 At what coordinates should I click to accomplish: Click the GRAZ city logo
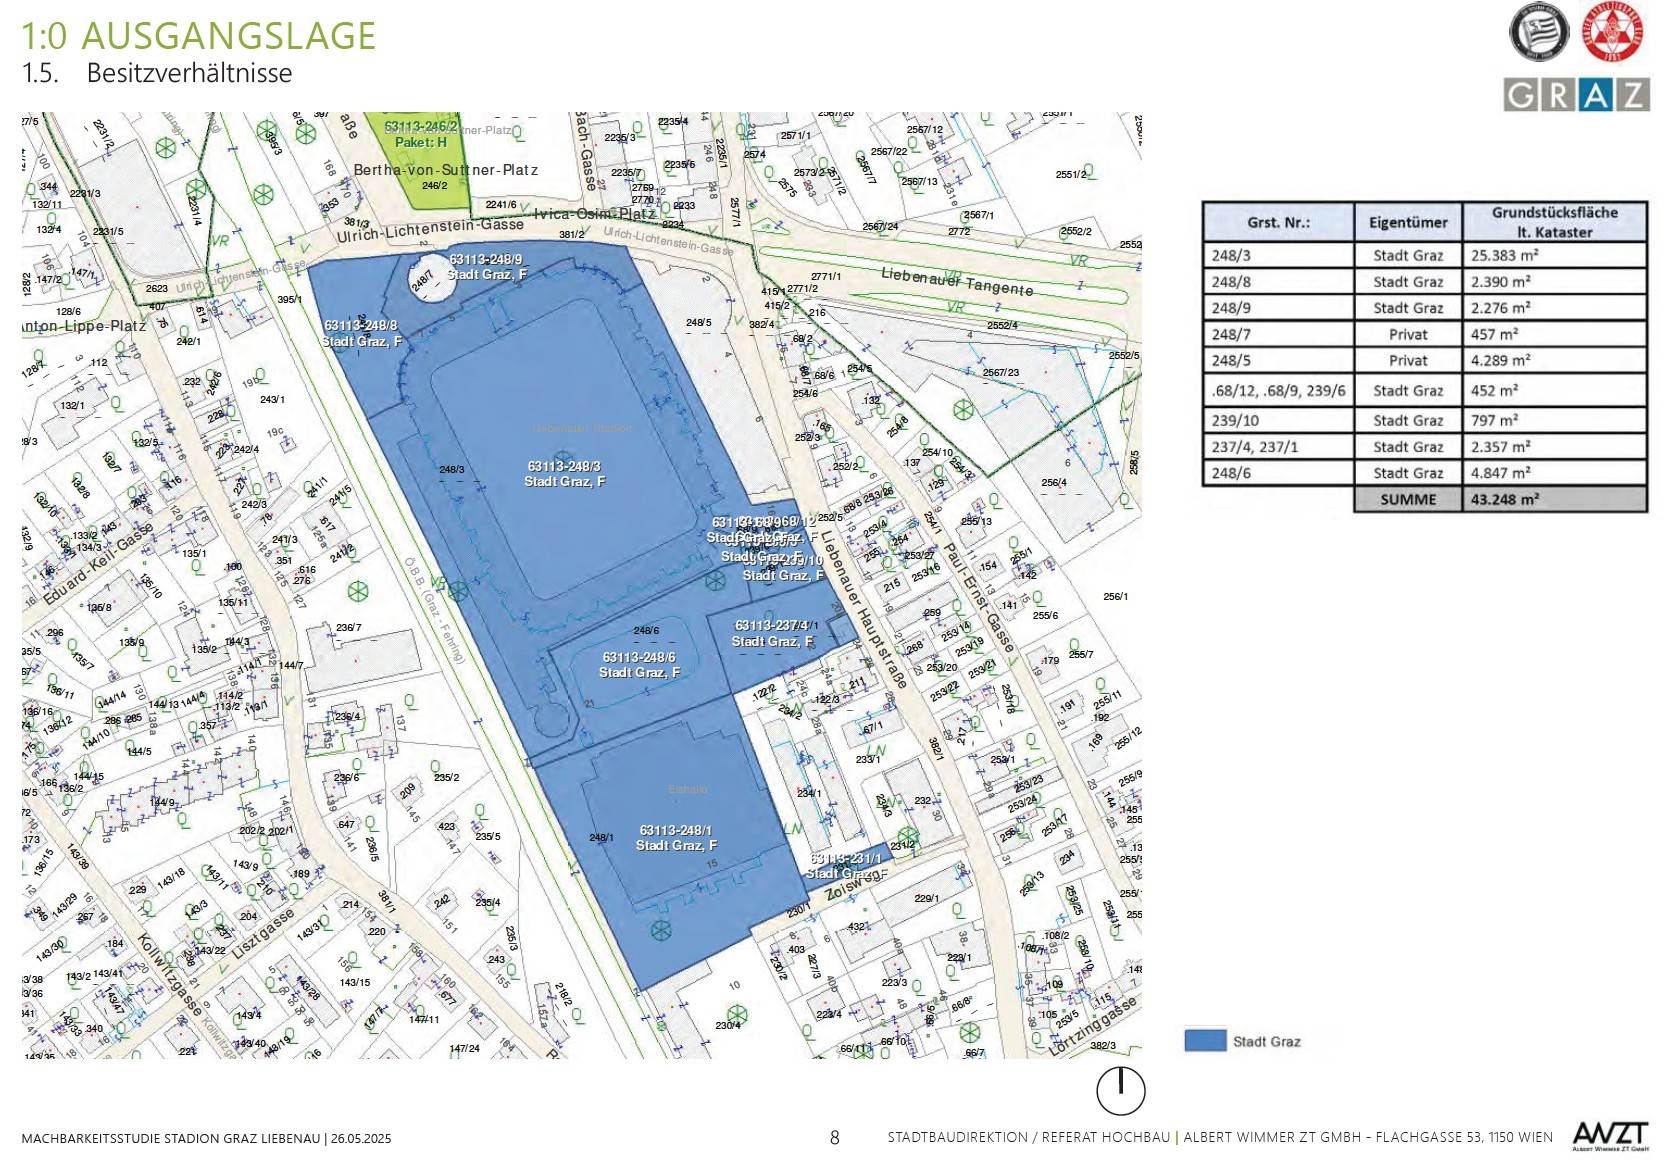[1577, 94]
